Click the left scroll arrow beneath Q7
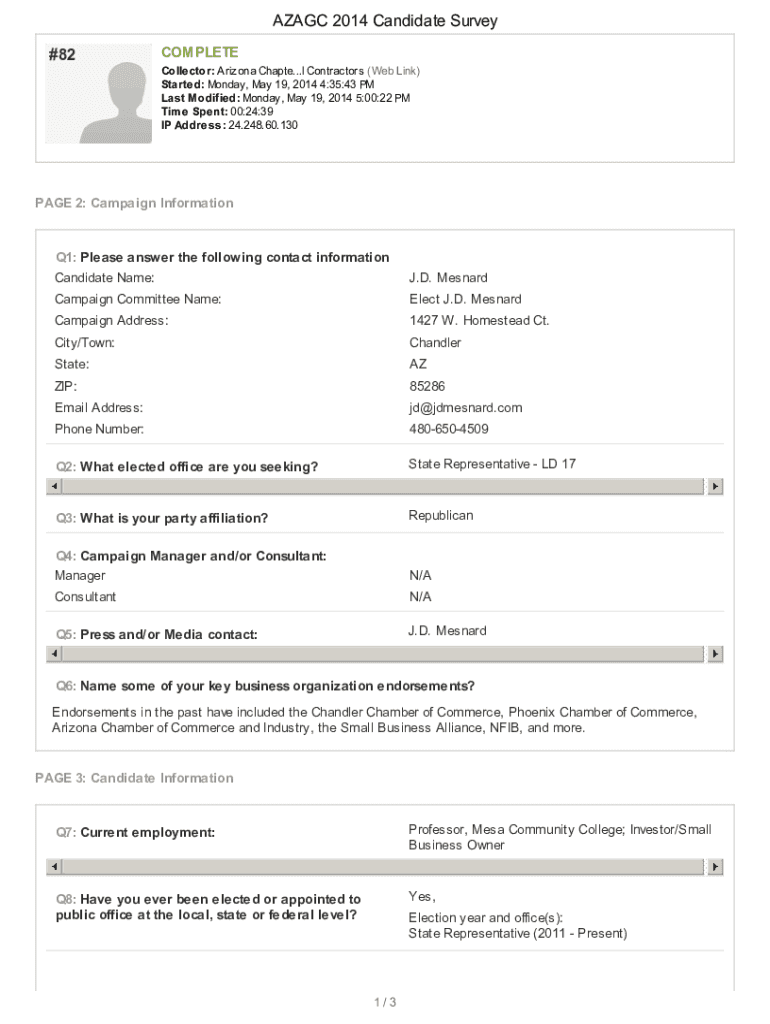The height and width of the screenshot is (1024, 770). 55,867
